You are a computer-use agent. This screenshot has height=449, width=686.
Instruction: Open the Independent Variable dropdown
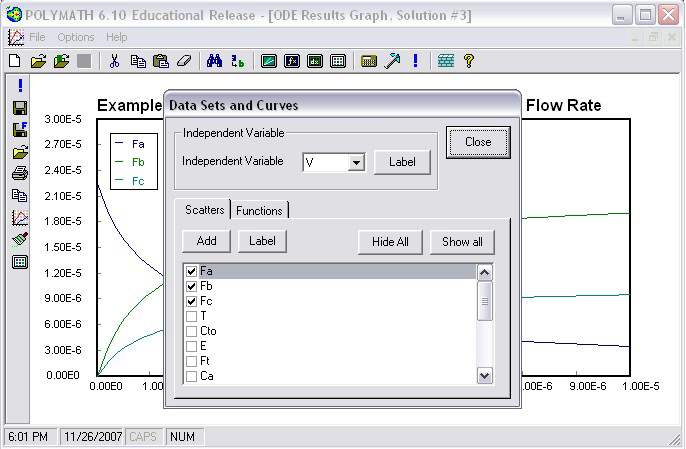355,162
